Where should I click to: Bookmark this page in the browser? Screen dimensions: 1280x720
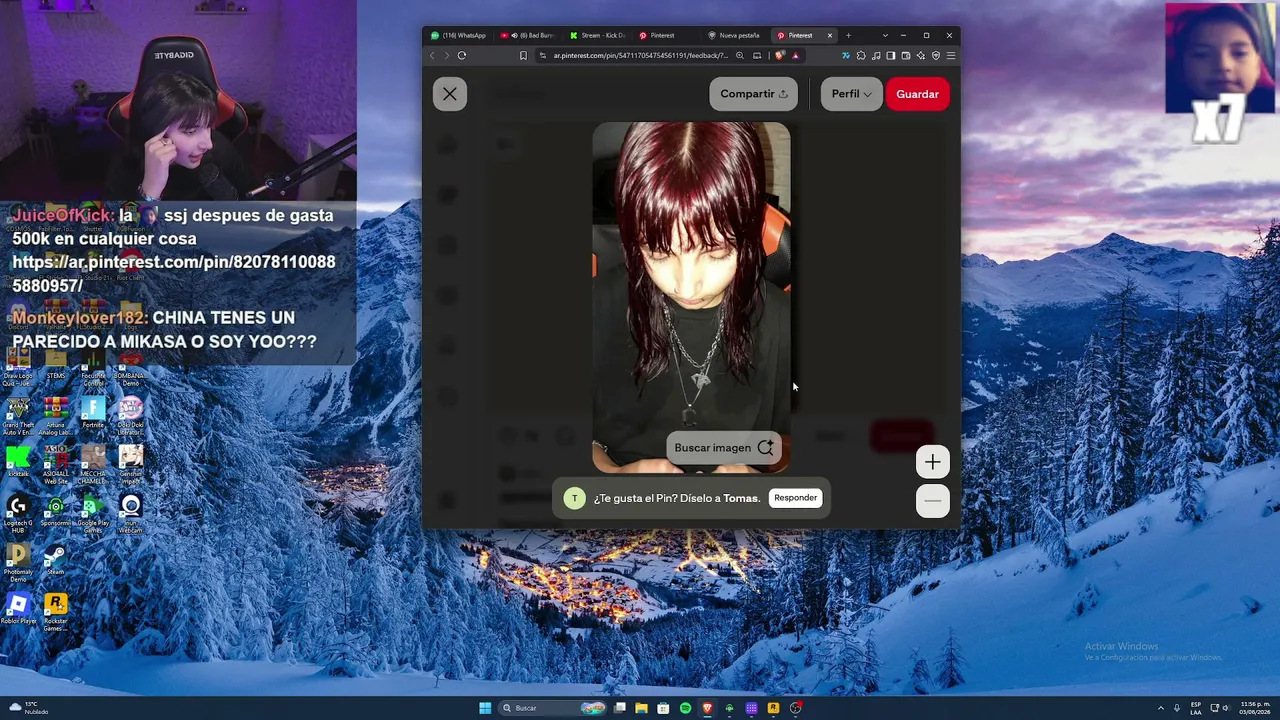pyautogui.click(x=523, y=56)
